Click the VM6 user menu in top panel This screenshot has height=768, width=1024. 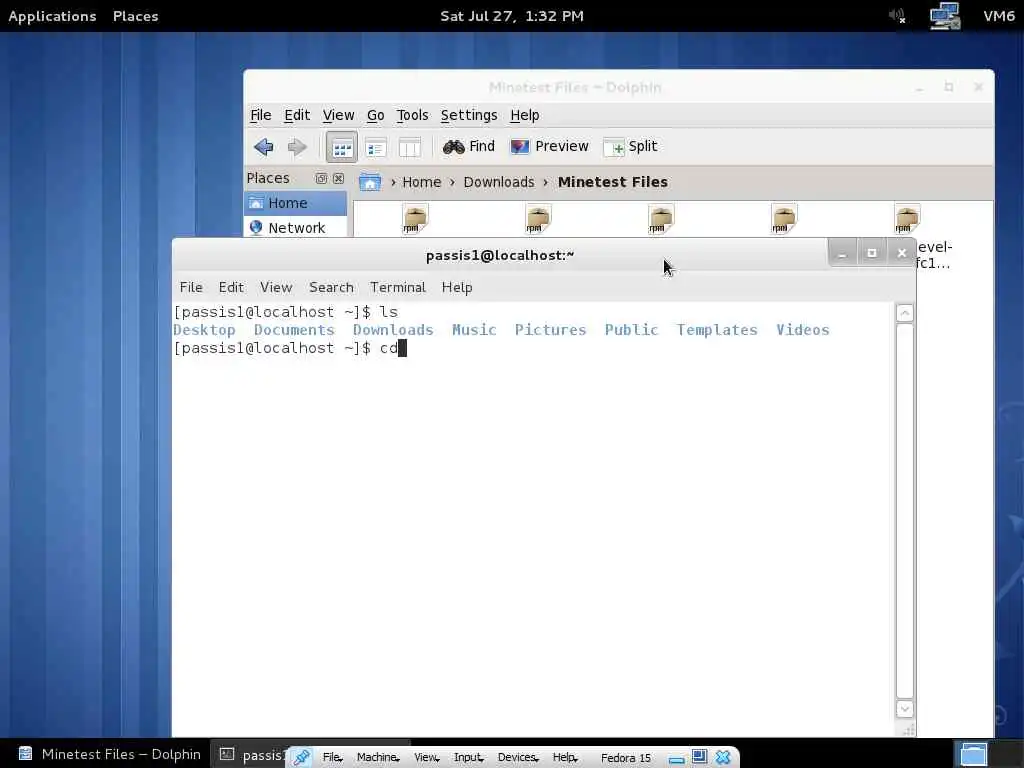point(999,16)
